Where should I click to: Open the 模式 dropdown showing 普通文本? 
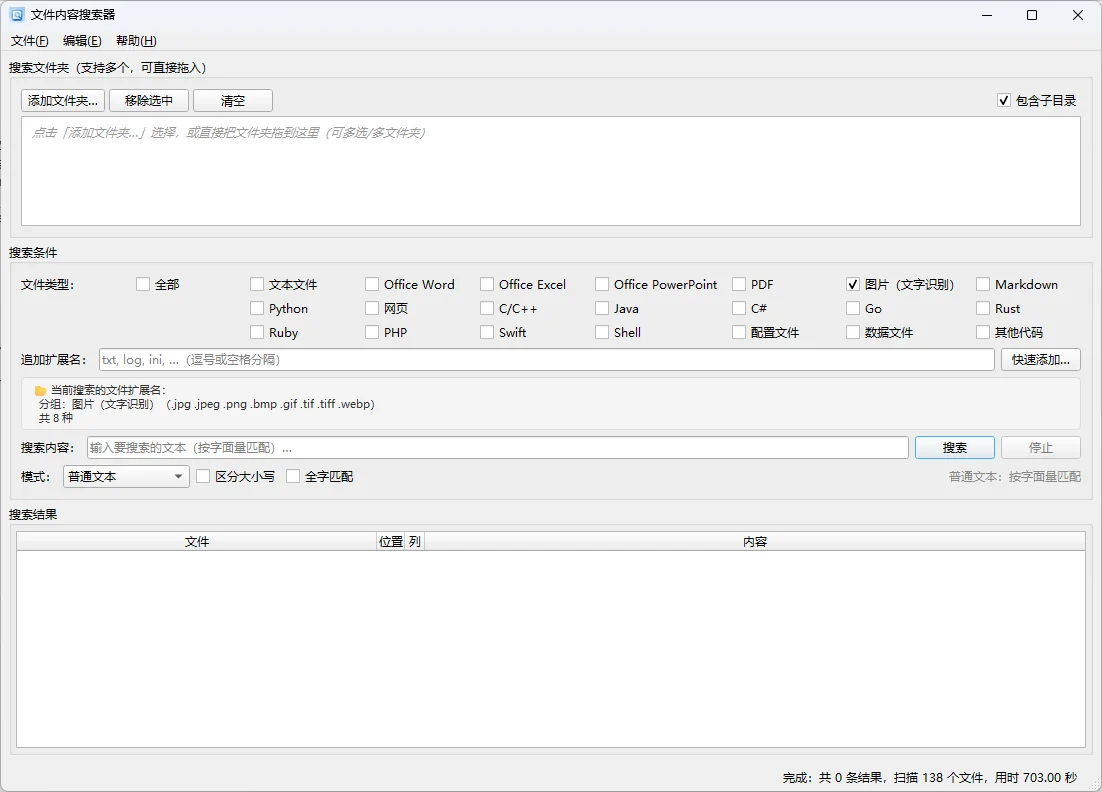tap(126, 476)
